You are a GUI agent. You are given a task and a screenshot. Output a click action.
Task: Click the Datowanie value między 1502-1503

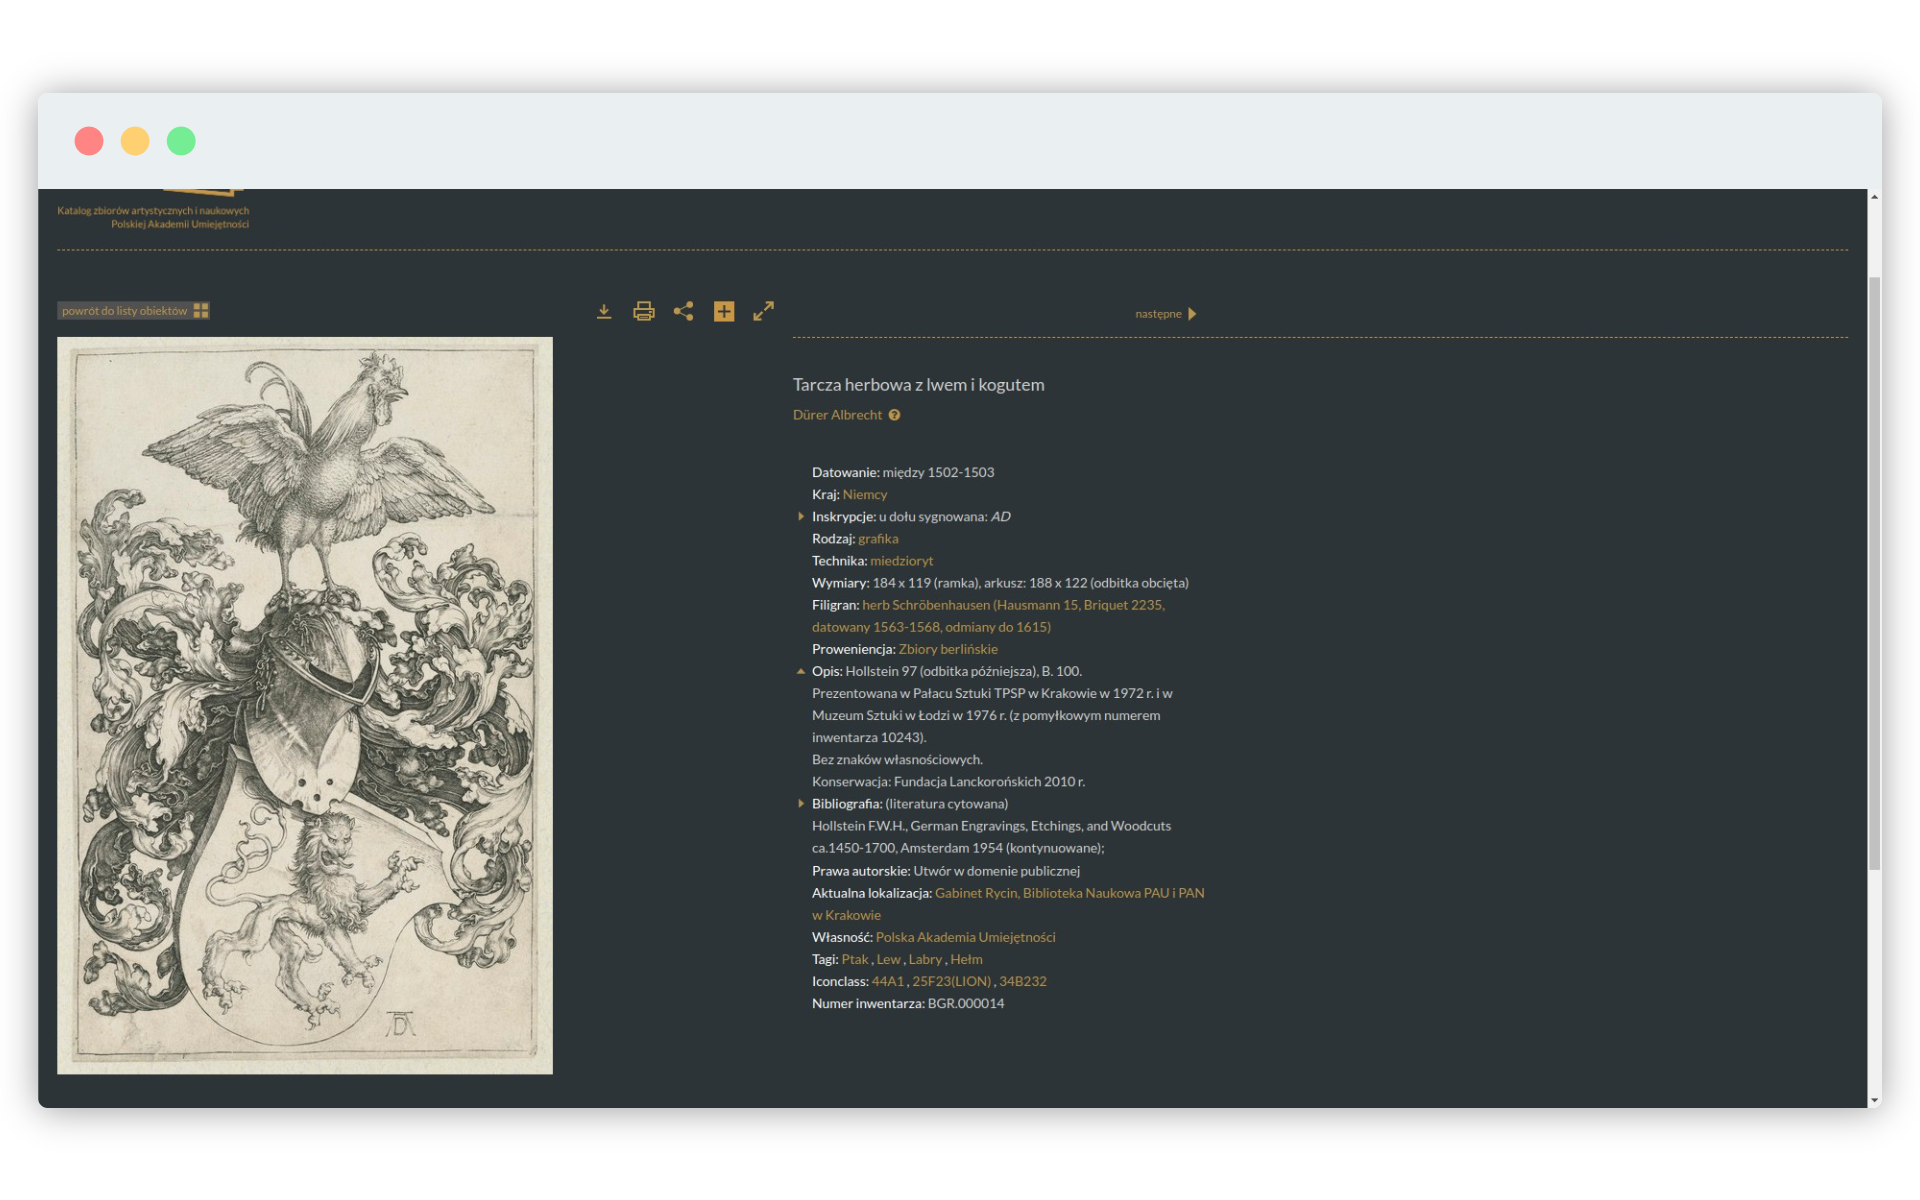point(938,473)
